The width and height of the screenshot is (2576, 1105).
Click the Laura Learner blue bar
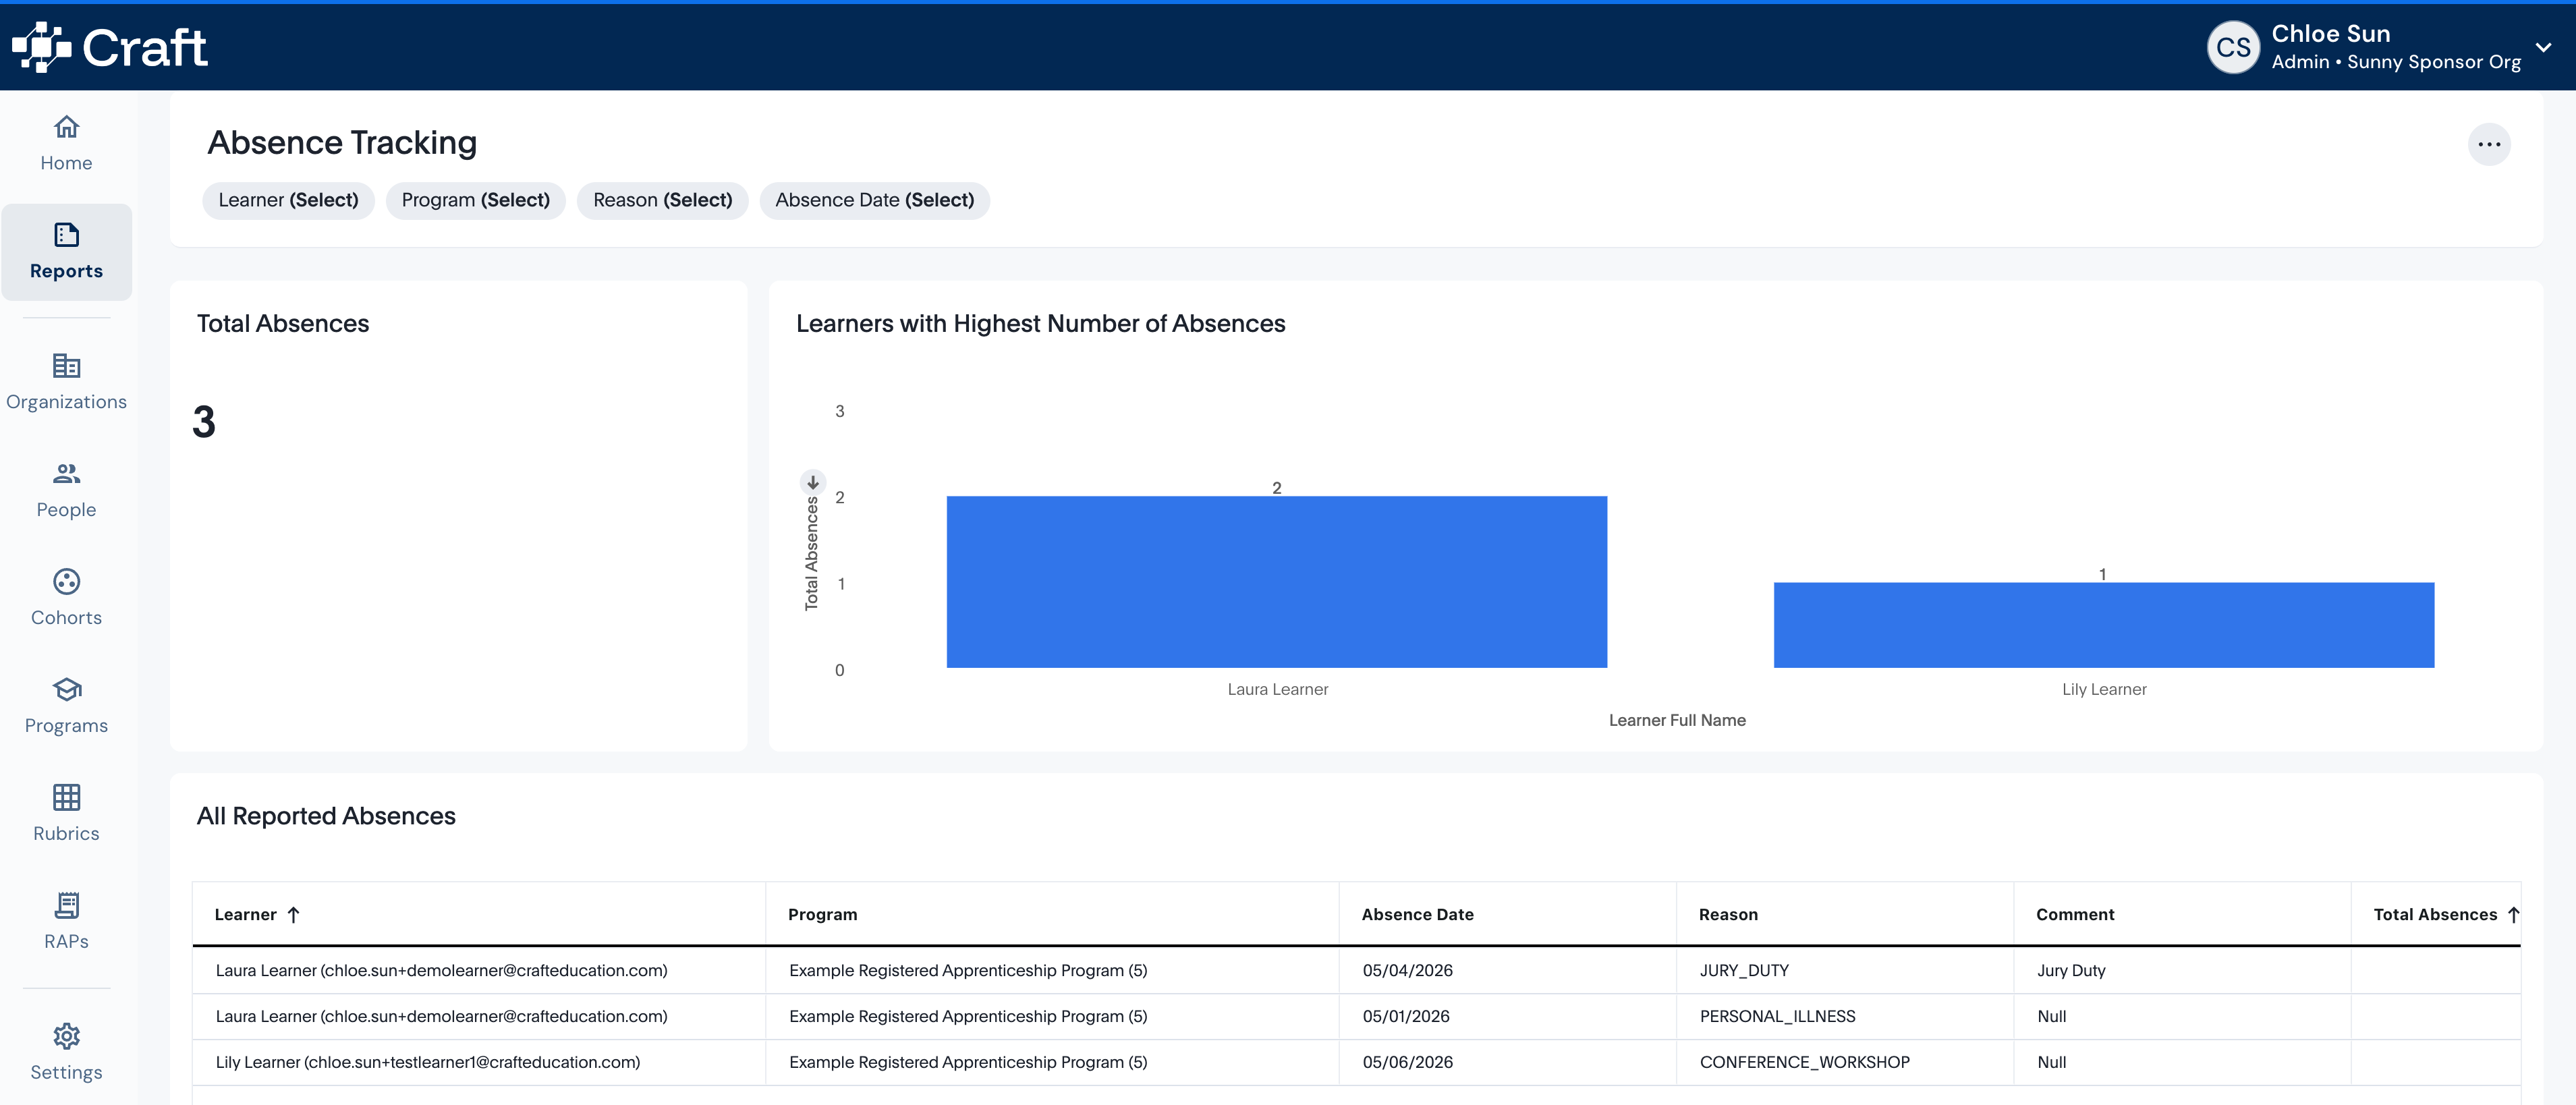pos(1276,582)
